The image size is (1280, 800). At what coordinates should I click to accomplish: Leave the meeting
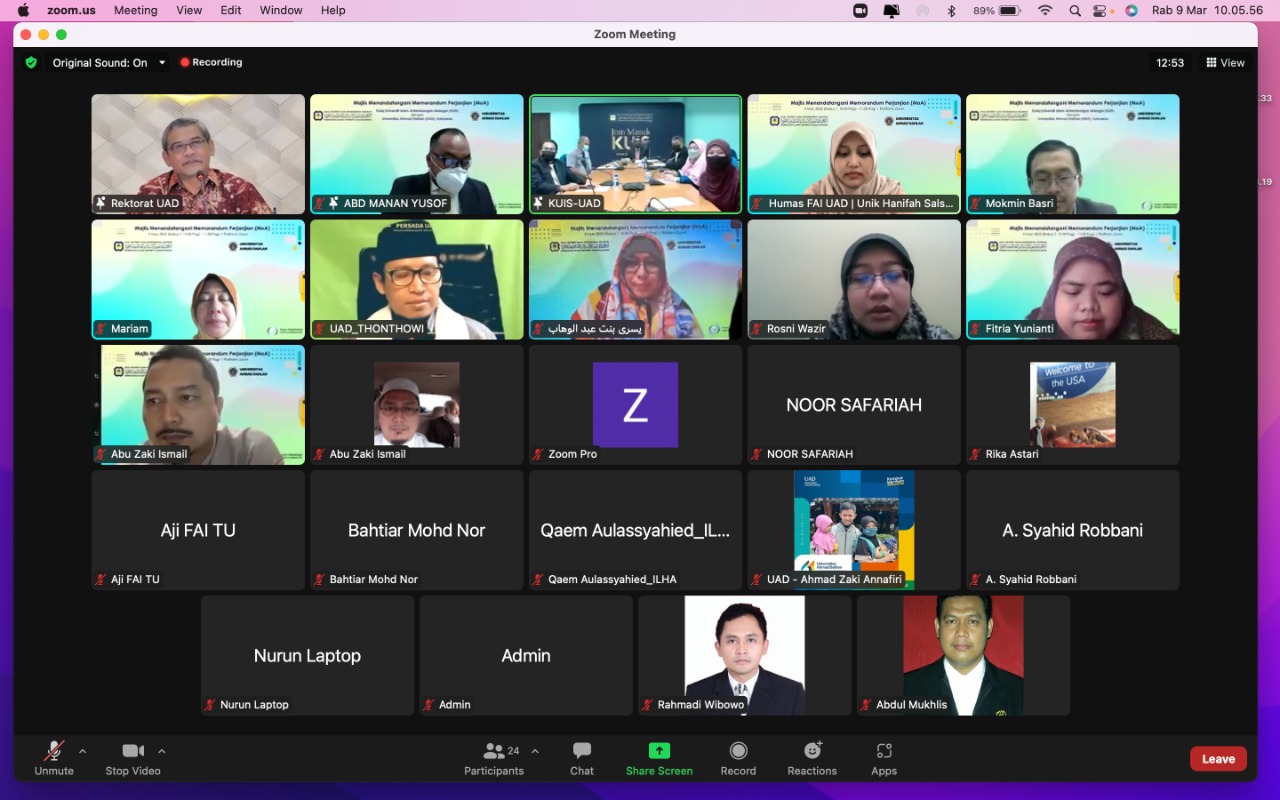1217,759
